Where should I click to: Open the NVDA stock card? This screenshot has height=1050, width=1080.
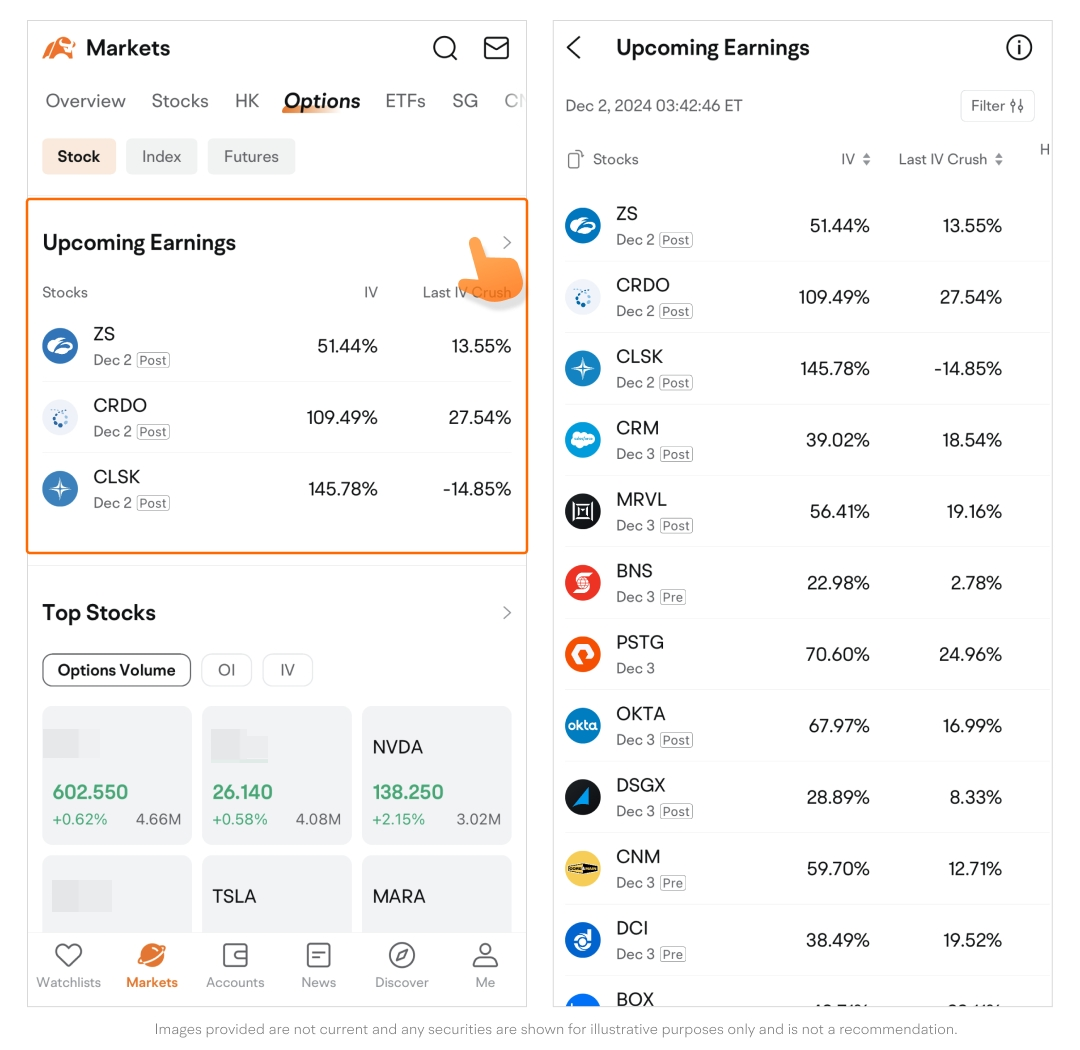[437, 775]
